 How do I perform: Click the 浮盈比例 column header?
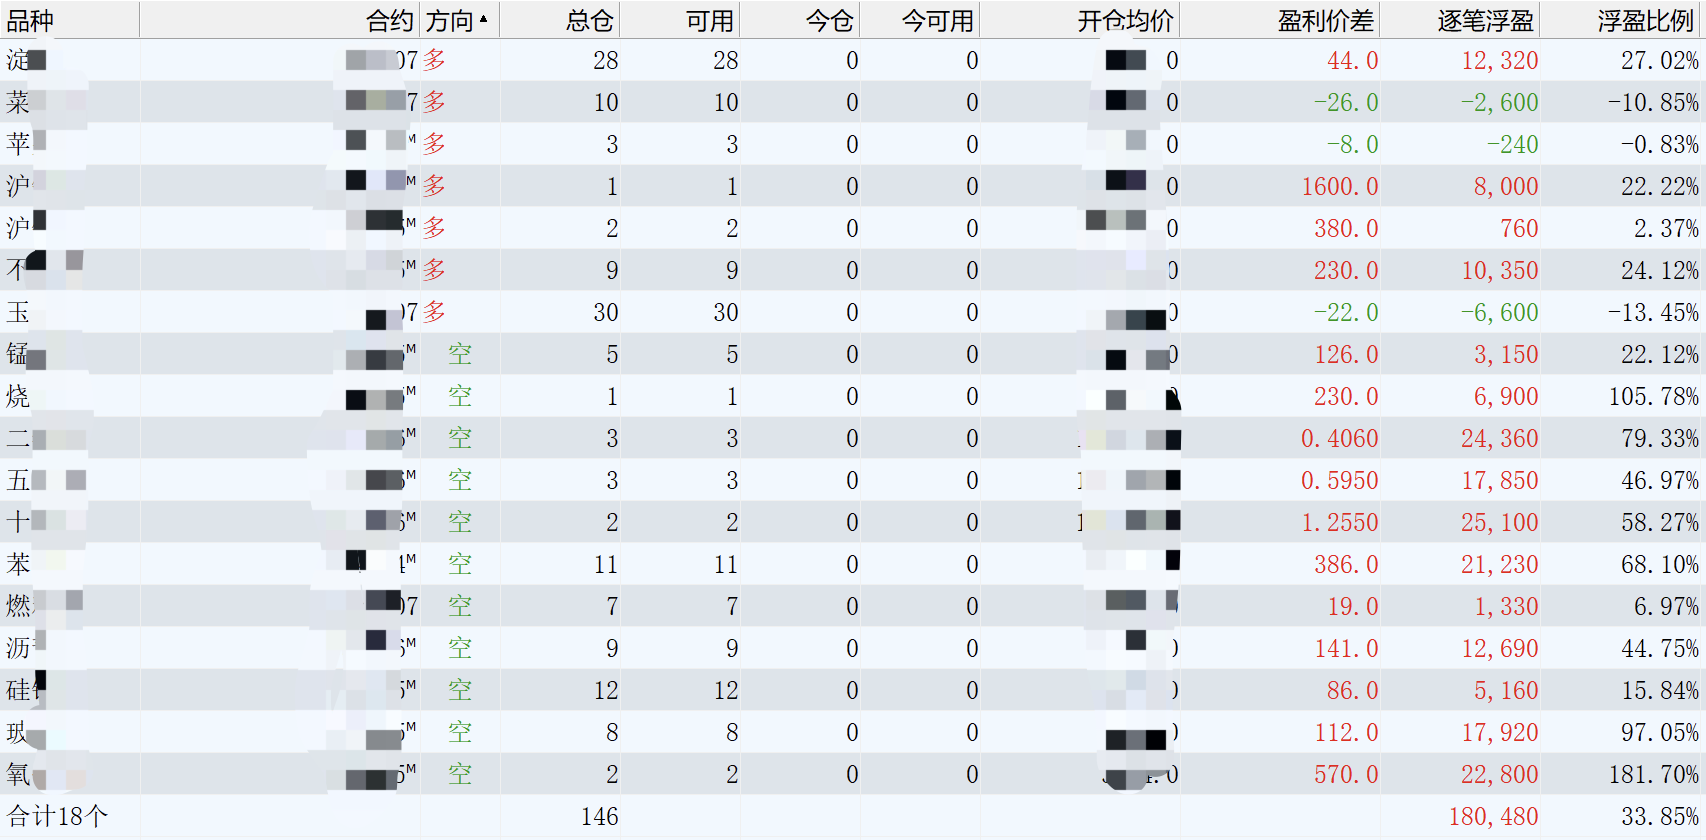pyautogui.click(x=1645, y=20)
